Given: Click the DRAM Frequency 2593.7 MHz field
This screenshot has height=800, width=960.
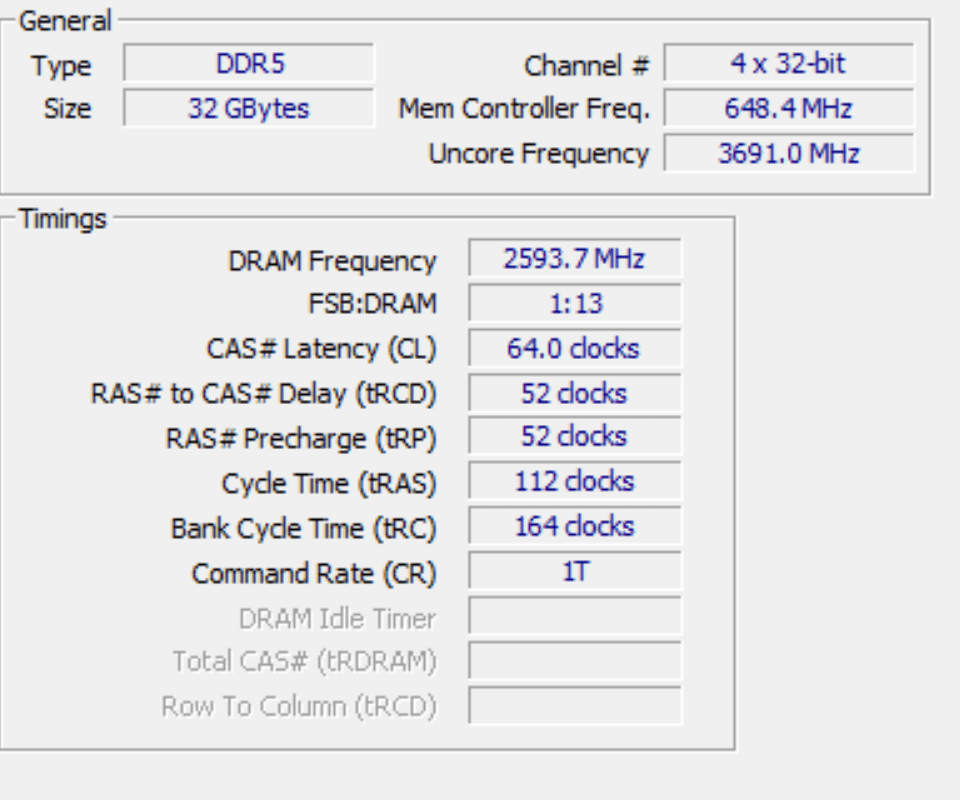Looking at the screenshot, I should click(x=575, y=258).
